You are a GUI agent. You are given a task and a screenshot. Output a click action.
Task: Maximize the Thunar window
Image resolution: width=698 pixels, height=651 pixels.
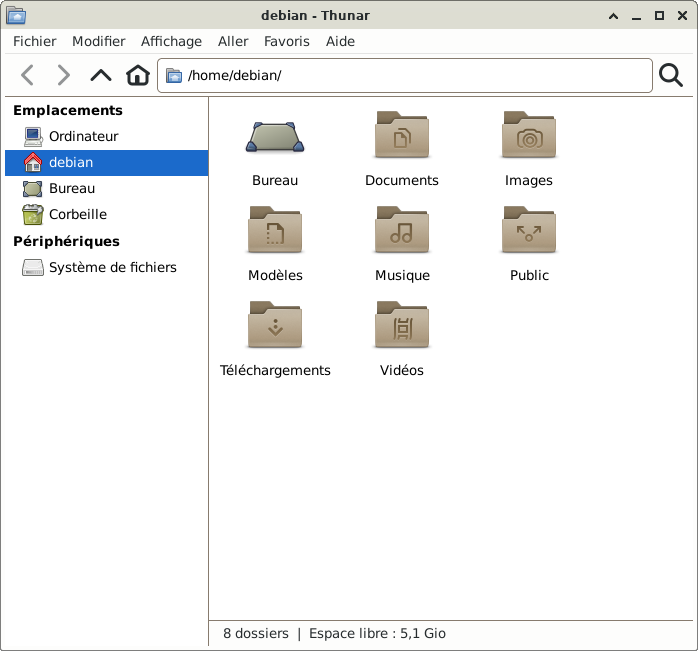coord(659,16)
